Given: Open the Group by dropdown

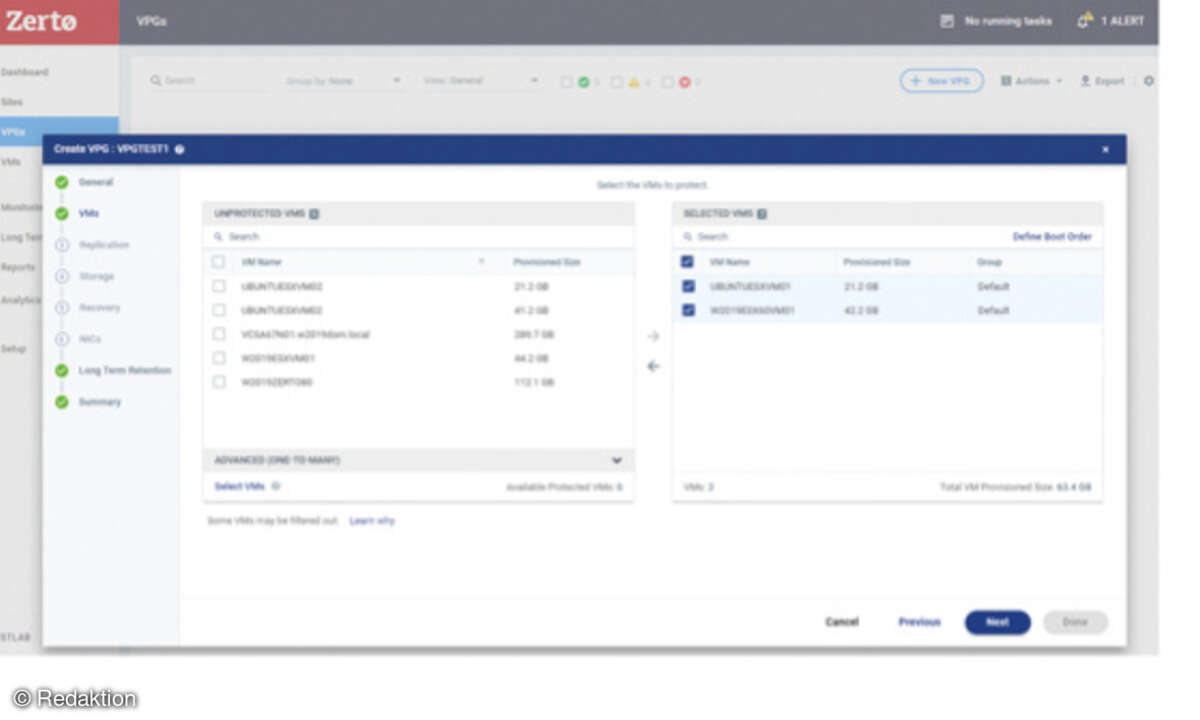Looking at the screenshot, I should (x=343, y=81).
